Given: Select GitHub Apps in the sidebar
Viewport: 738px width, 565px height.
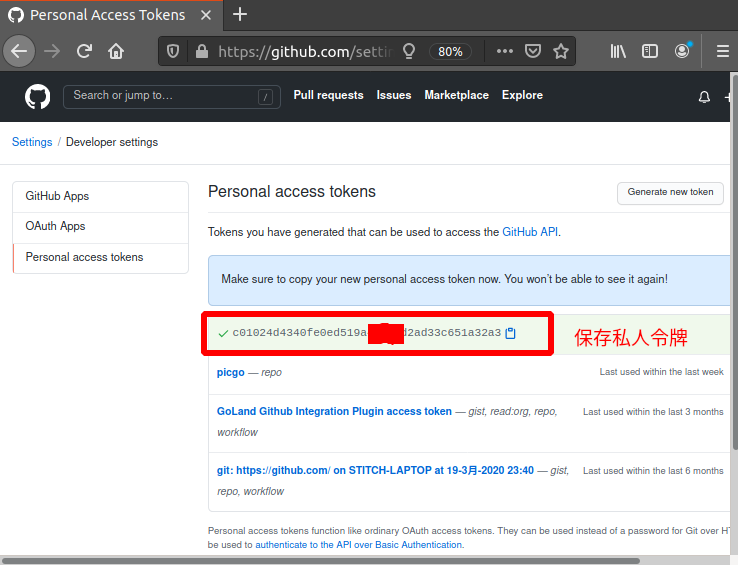Looking at the screenshot, I should pos(101,196).
